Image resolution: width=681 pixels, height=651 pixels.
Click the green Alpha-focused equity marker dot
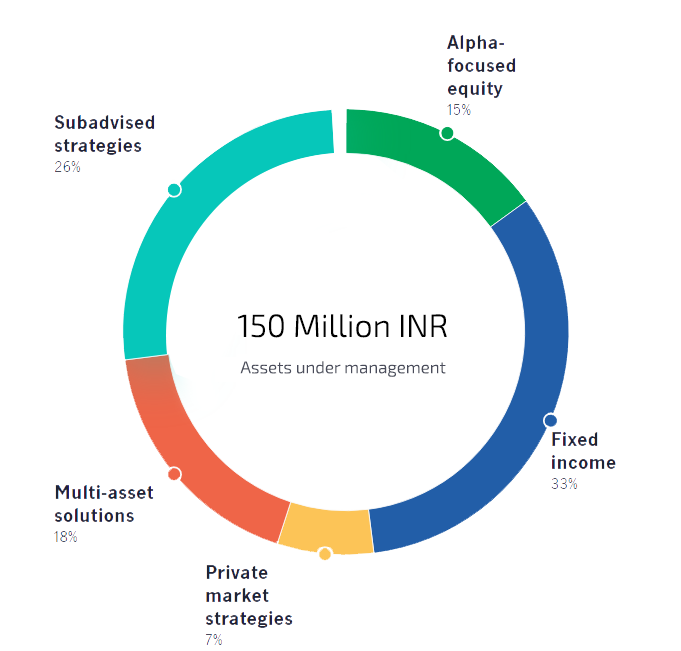click(447, 133)
